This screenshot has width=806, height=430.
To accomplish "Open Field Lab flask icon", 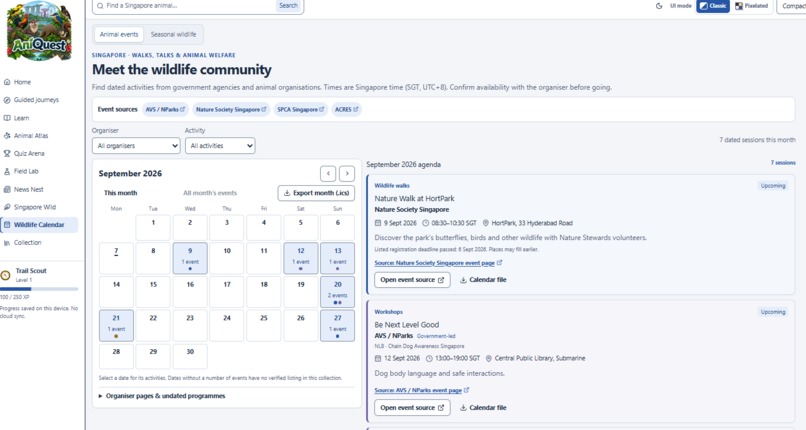I will coord(7,171).
